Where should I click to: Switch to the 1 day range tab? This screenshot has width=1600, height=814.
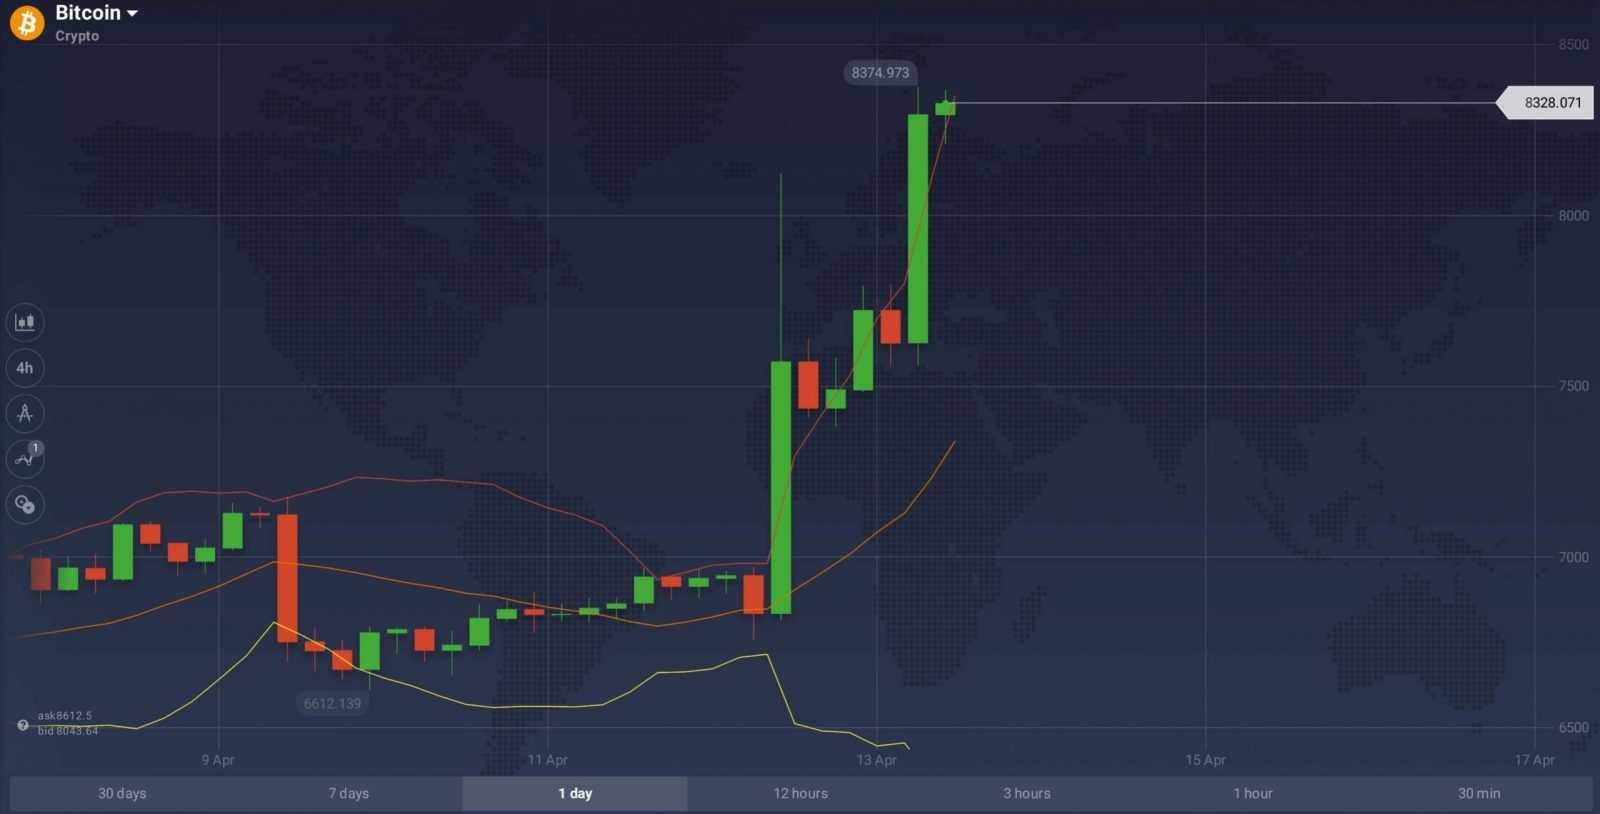575,793
